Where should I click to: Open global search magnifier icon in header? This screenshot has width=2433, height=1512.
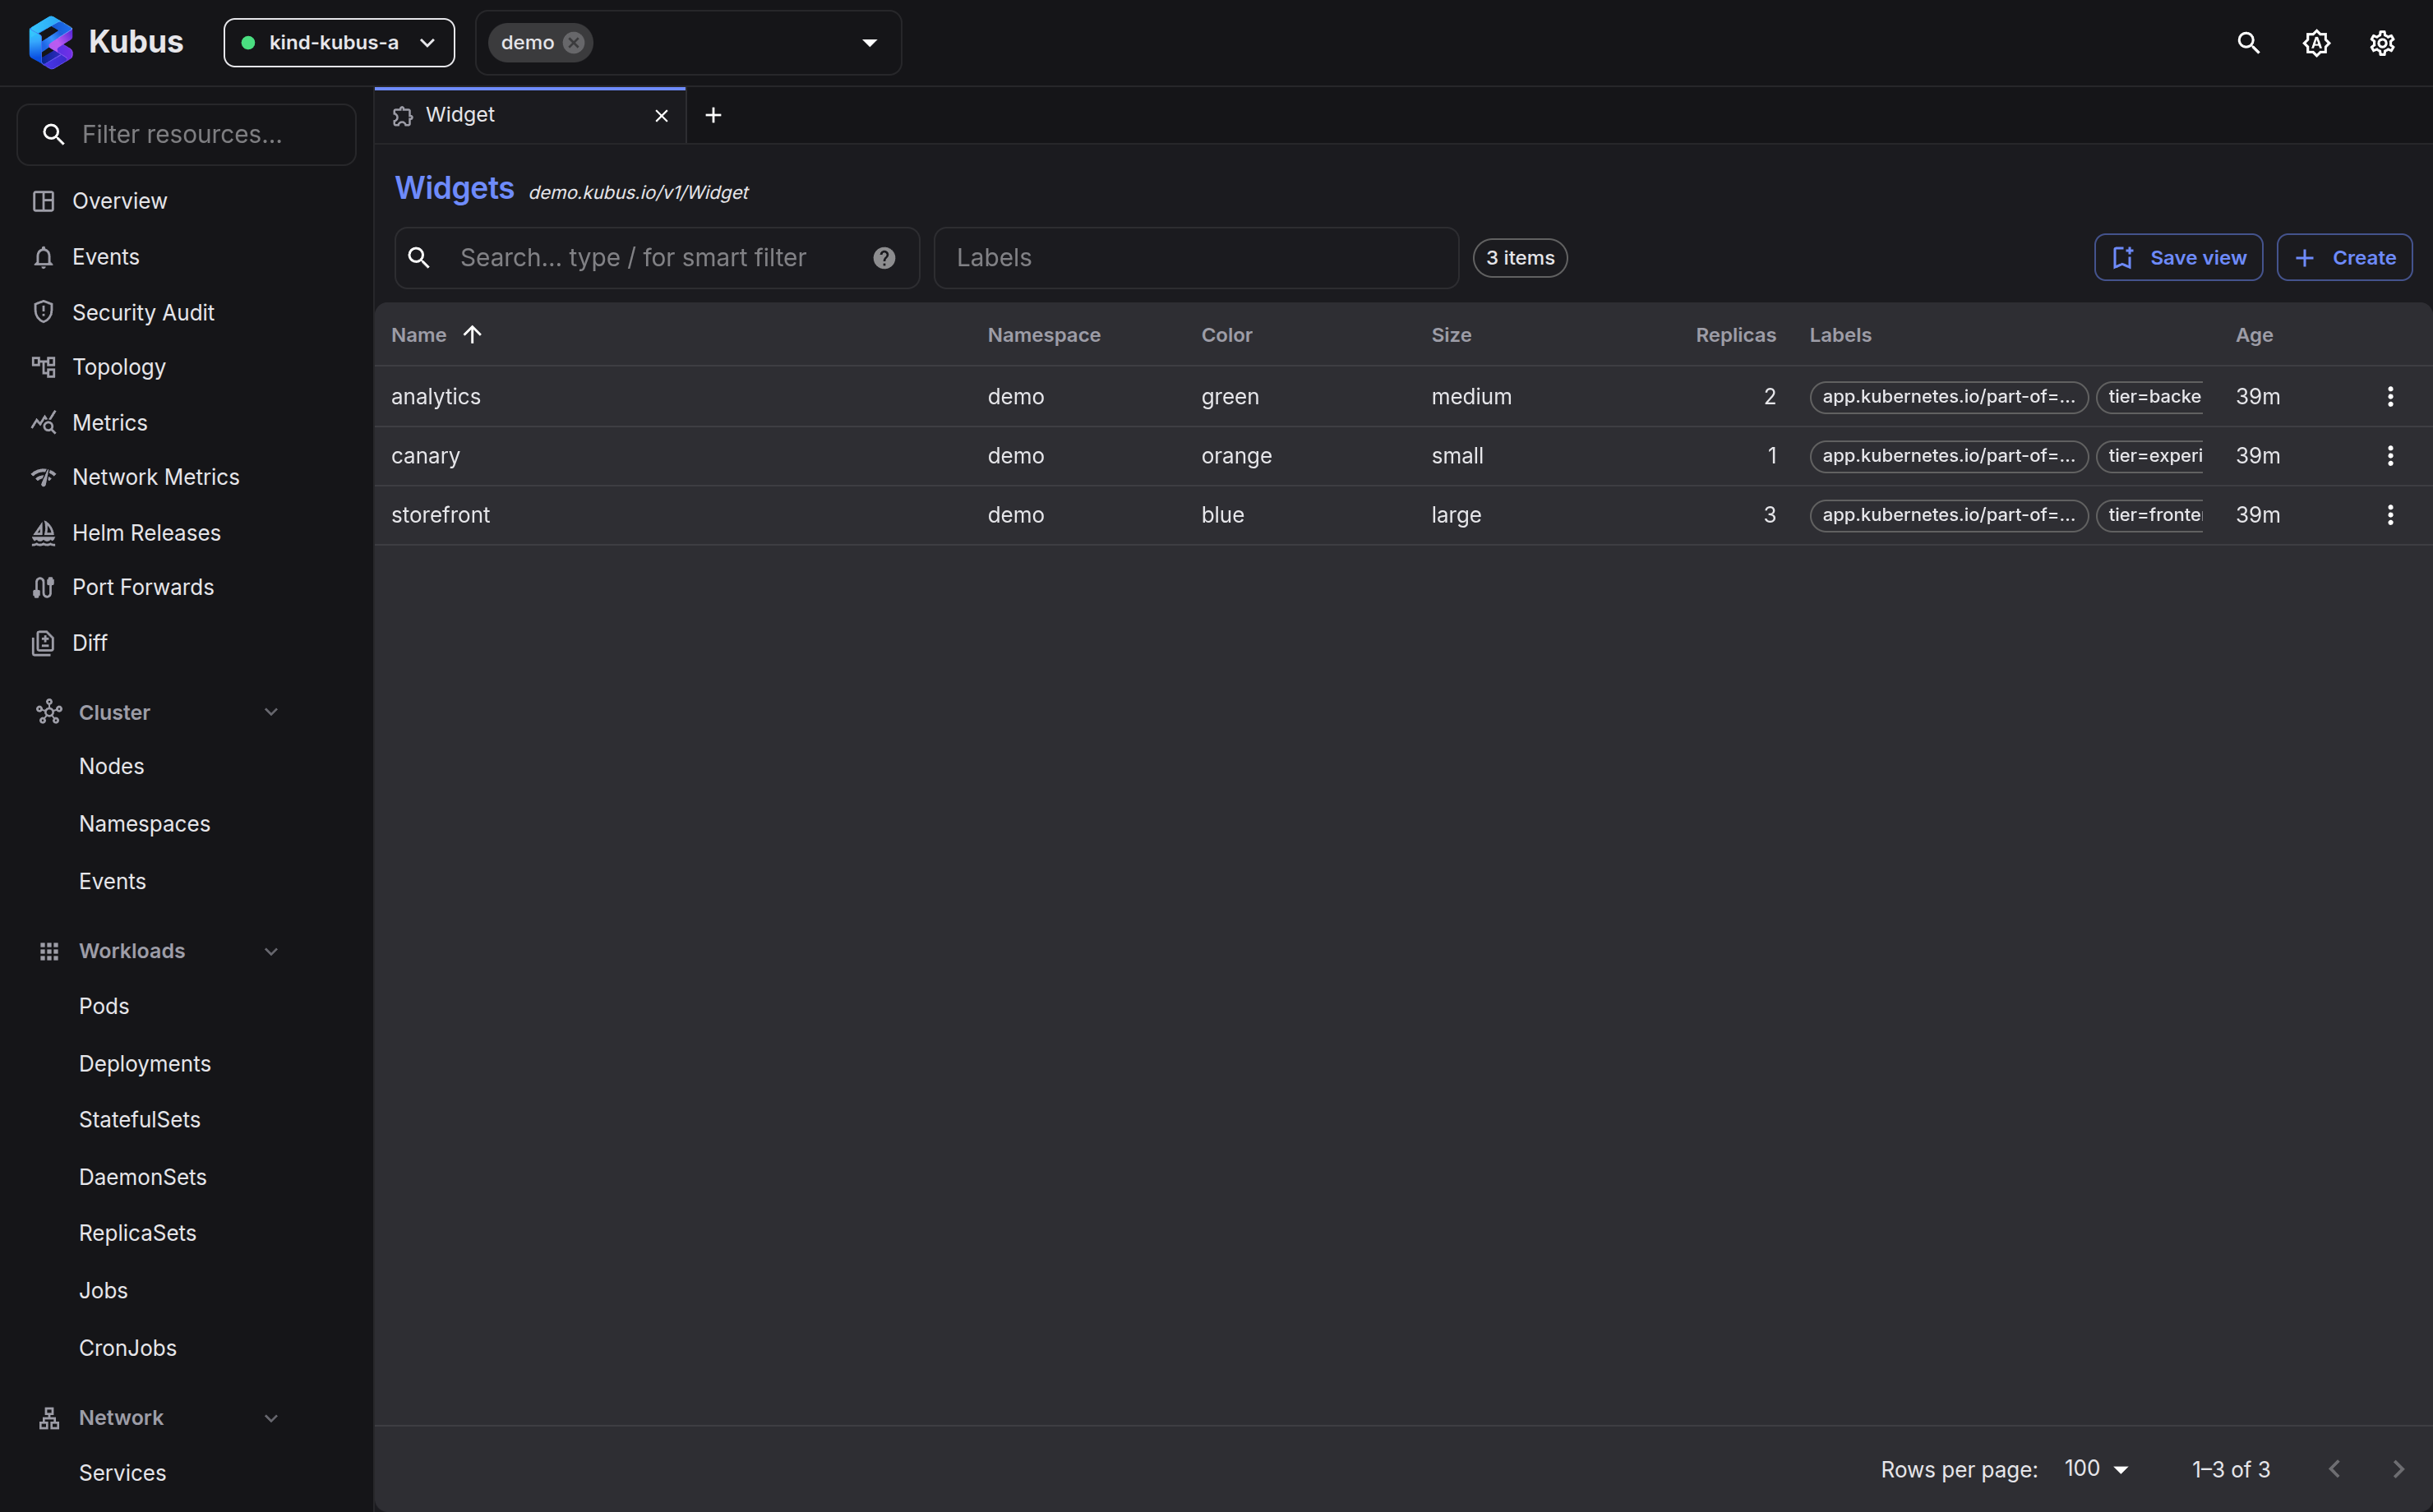coord(2248,42)
